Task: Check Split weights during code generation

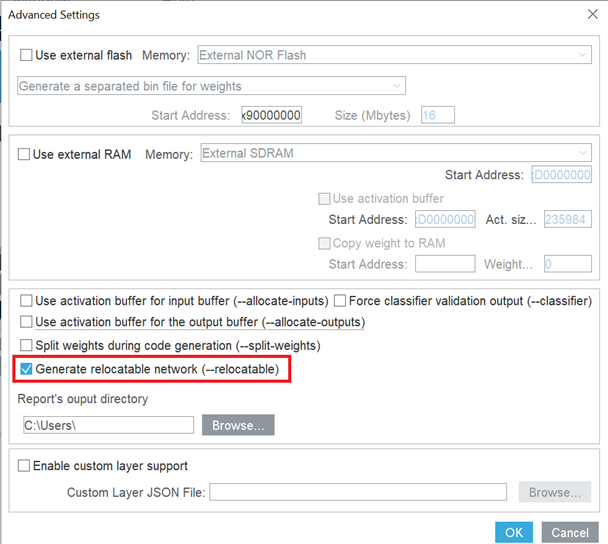Action: (26, 345)
